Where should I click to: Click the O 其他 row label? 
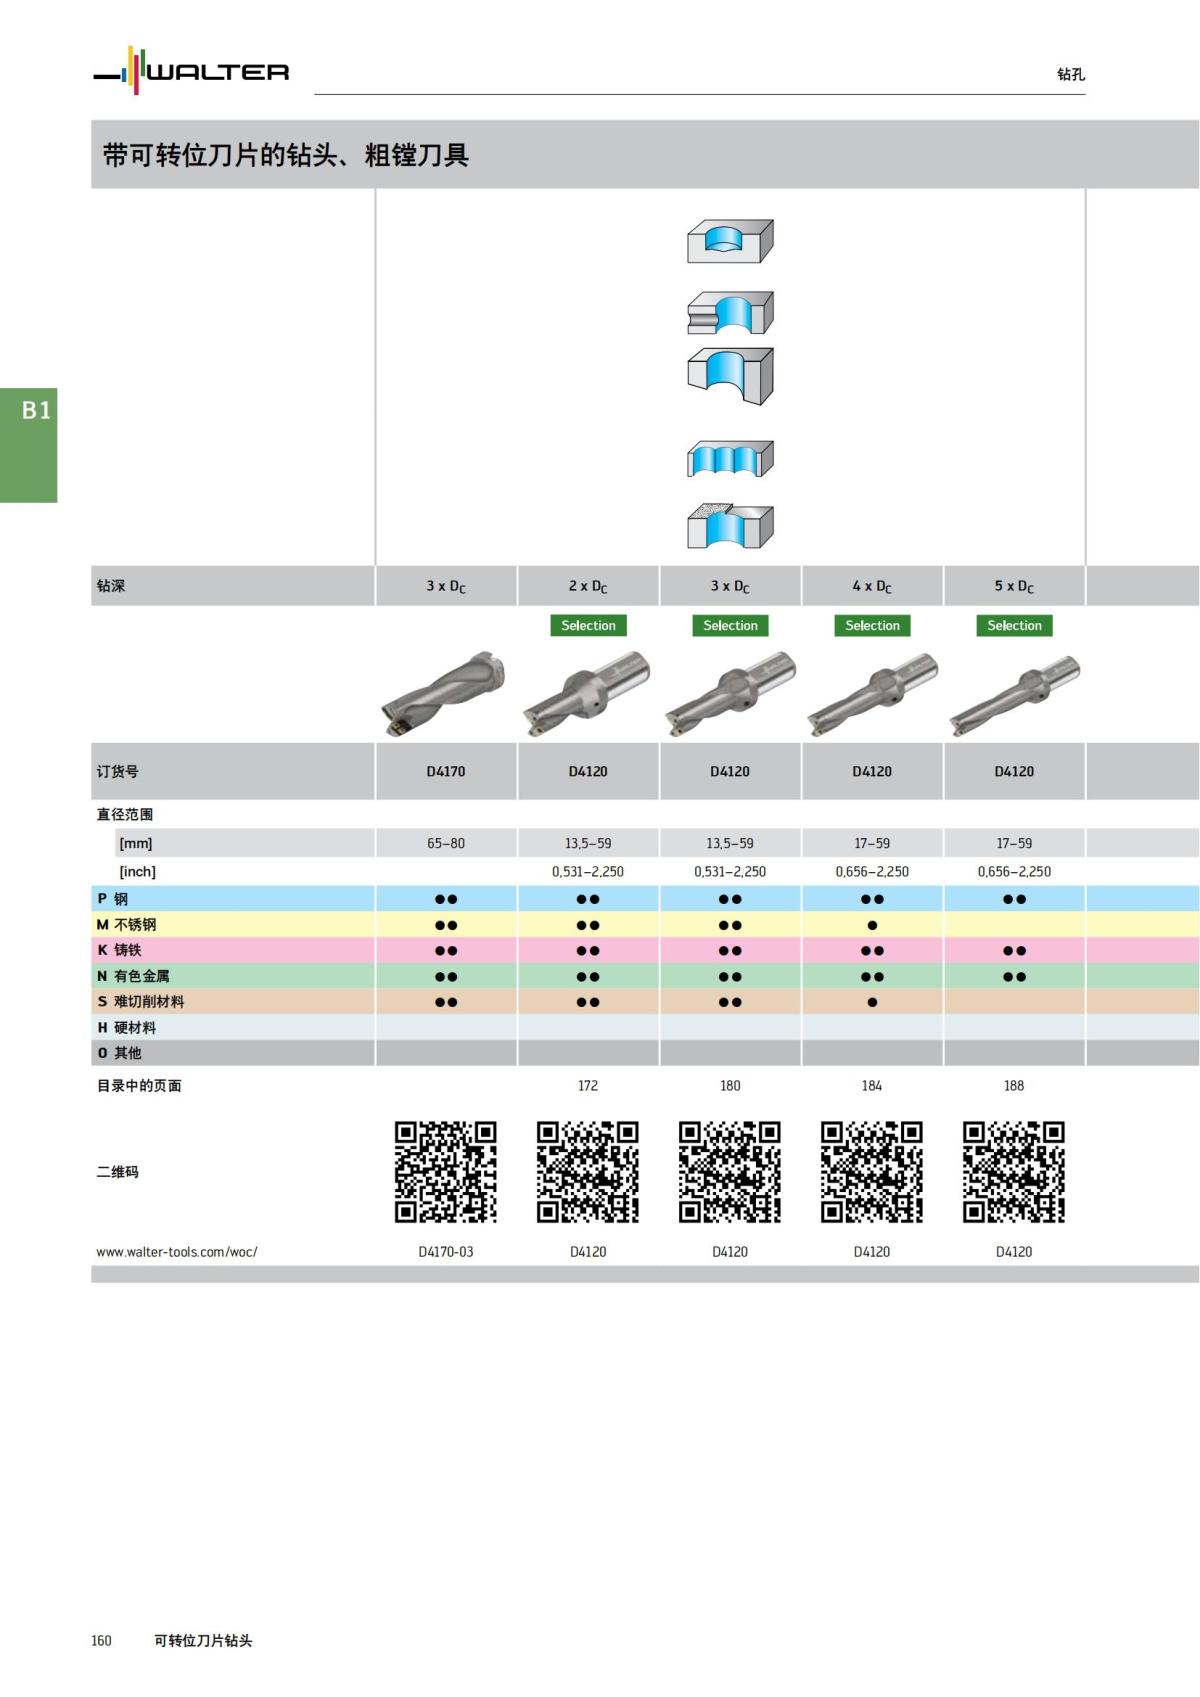(119, 1052)
